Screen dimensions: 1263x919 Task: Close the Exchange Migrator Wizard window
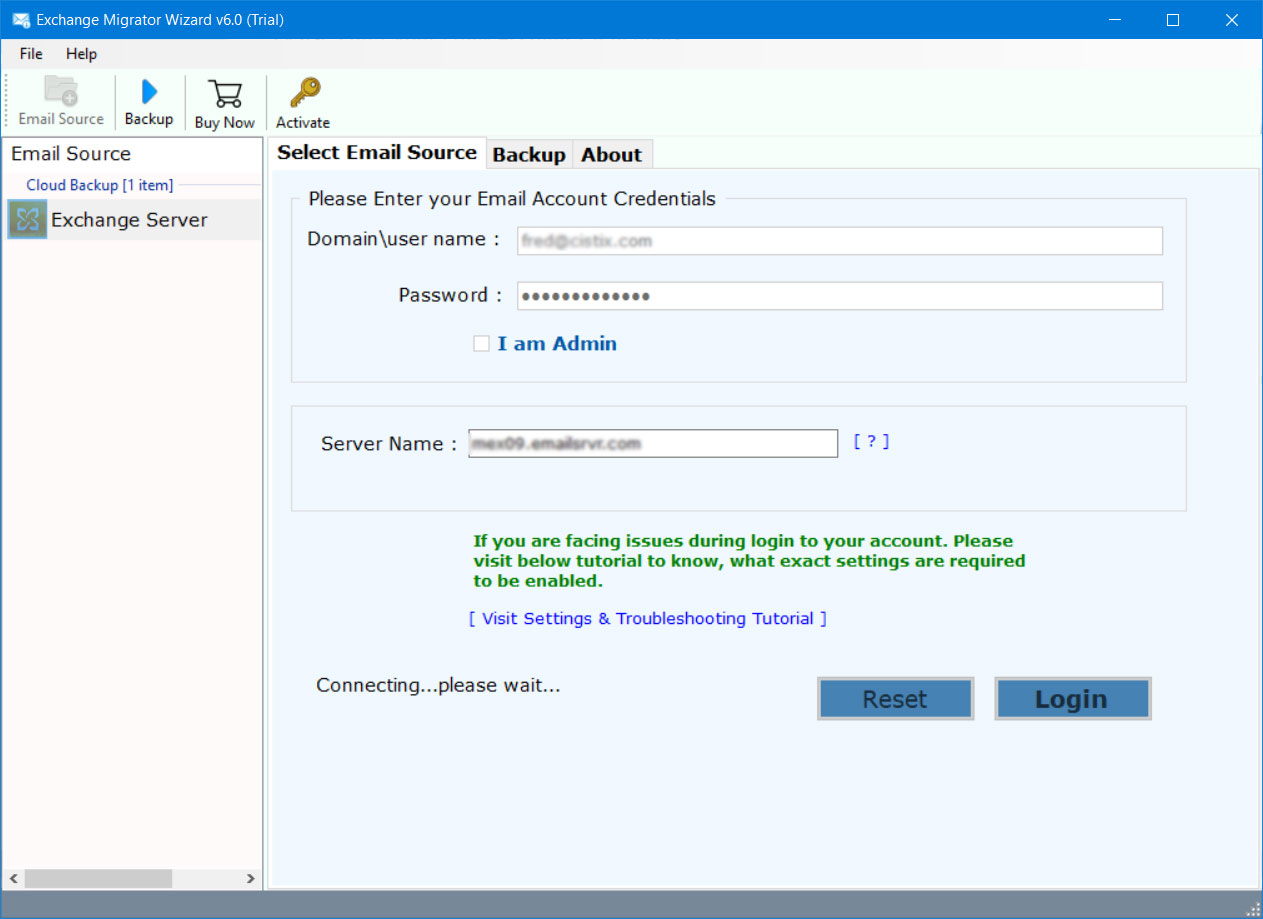[x=1232, y=19]
